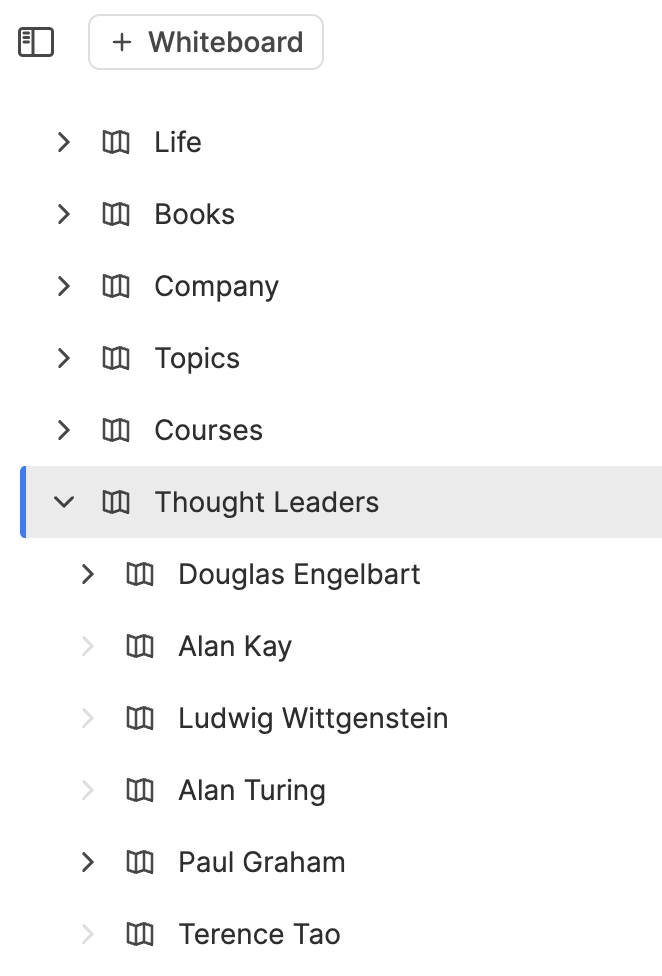Expand the Books notebook chevron
Viewport: 662px width, 976px height.
(64, 214)
